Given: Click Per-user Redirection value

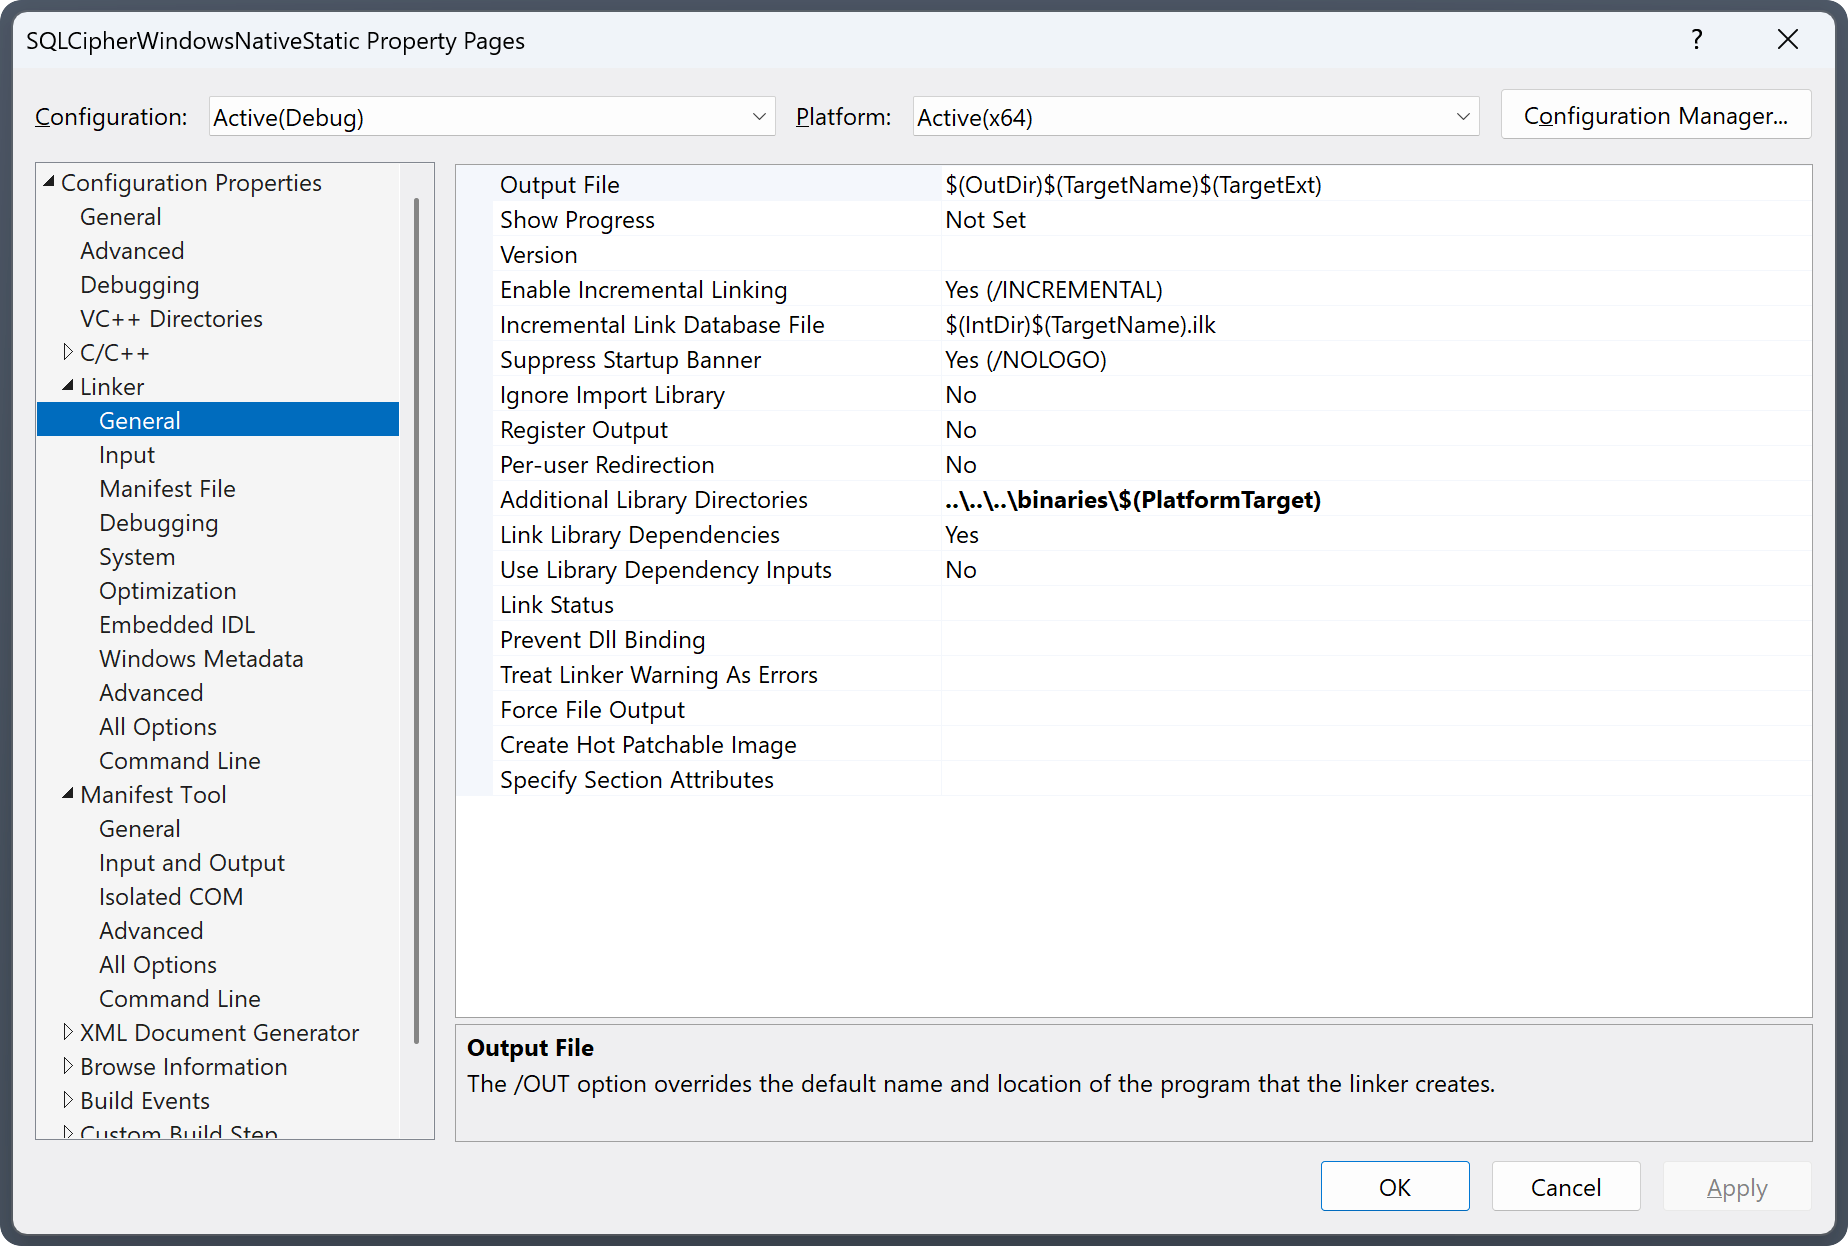Looking at the screenshot, I should pyautogui.click(x=1376, y=465).
